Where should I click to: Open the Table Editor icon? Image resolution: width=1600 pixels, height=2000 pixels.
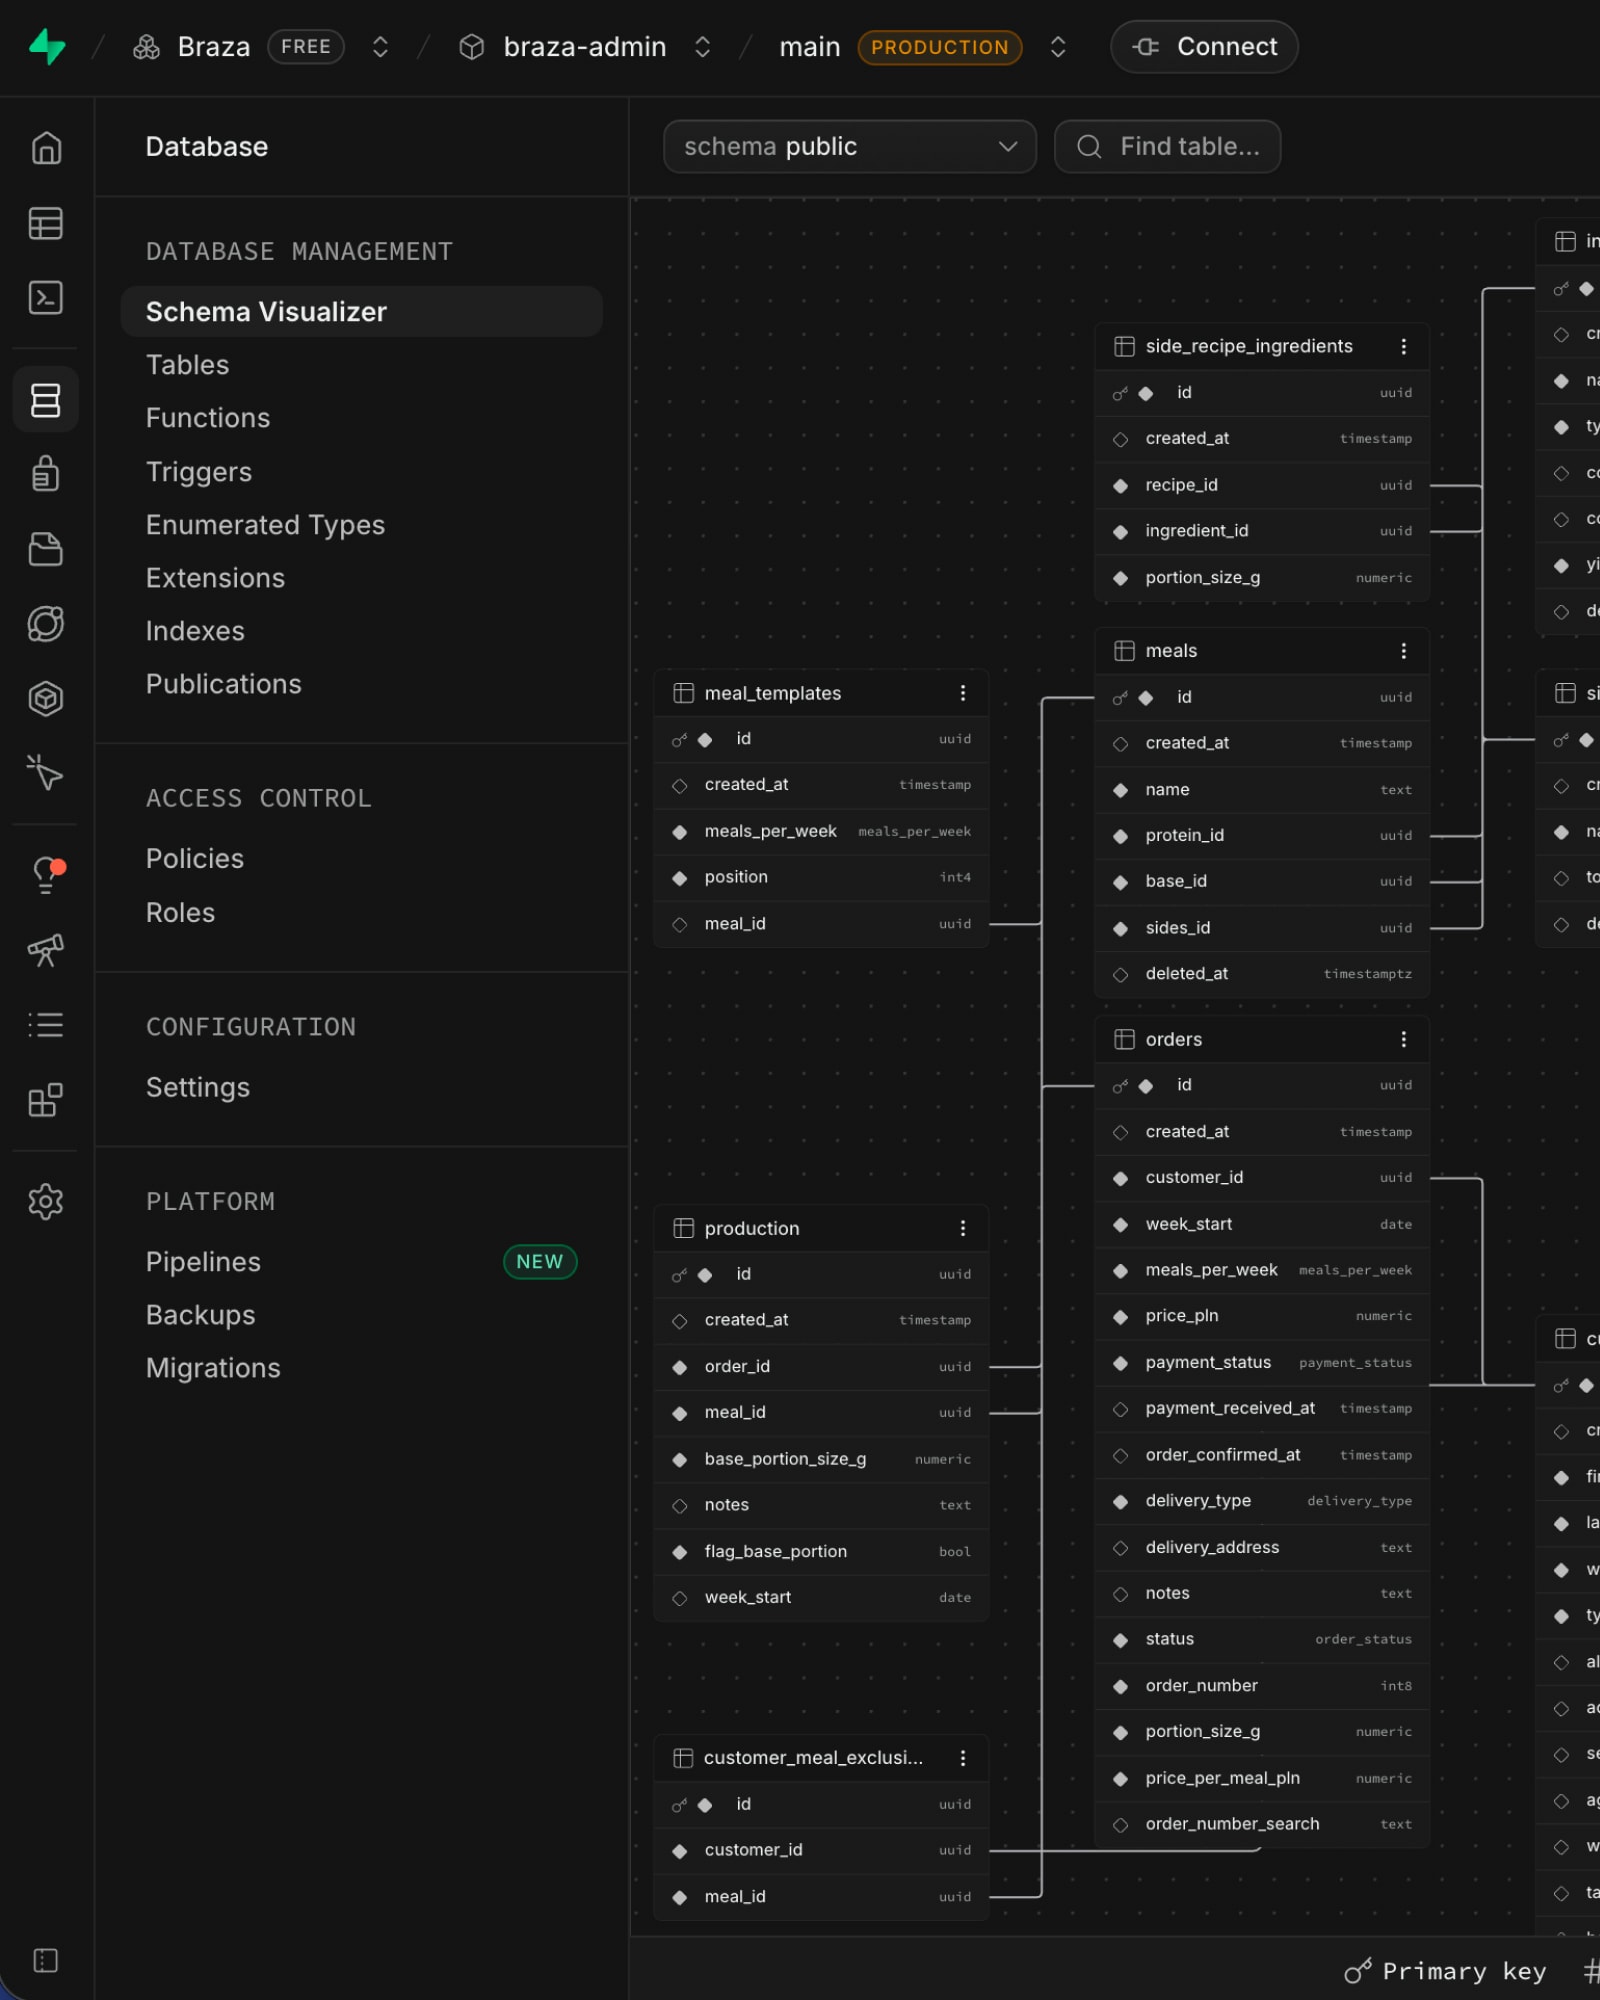(x=46, y=223)
